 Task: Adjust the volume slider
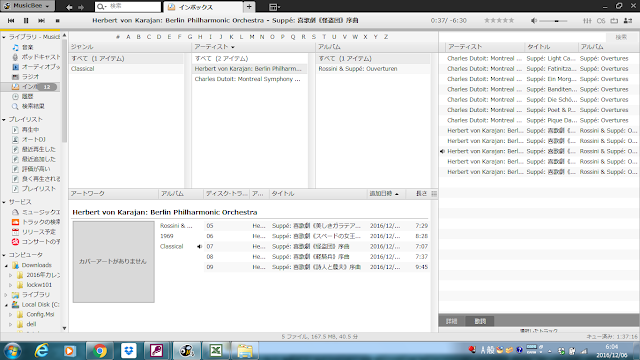point(553,21)
